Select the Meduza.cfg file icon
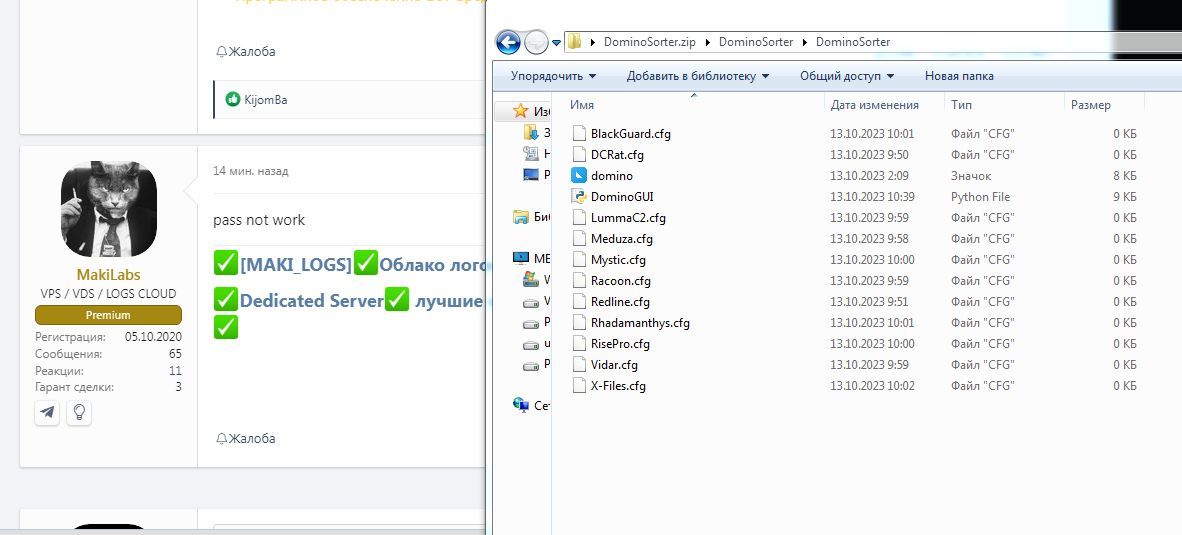1182x535 pixels. point(579,239)
